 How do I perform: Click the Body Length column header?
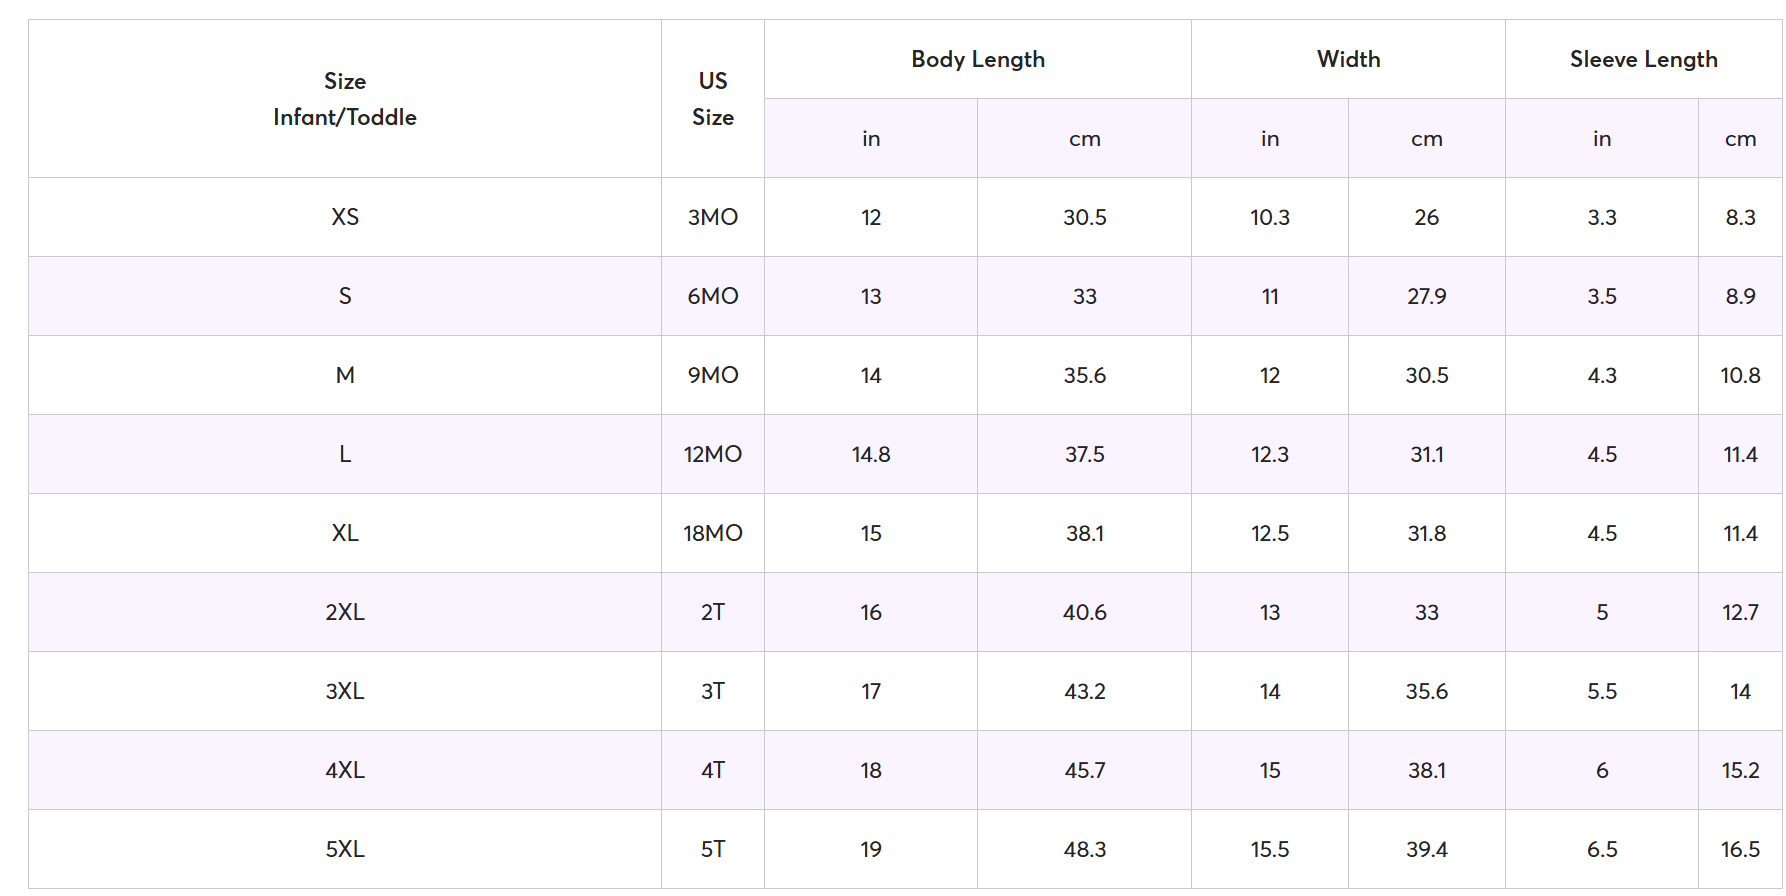point(977,59)
